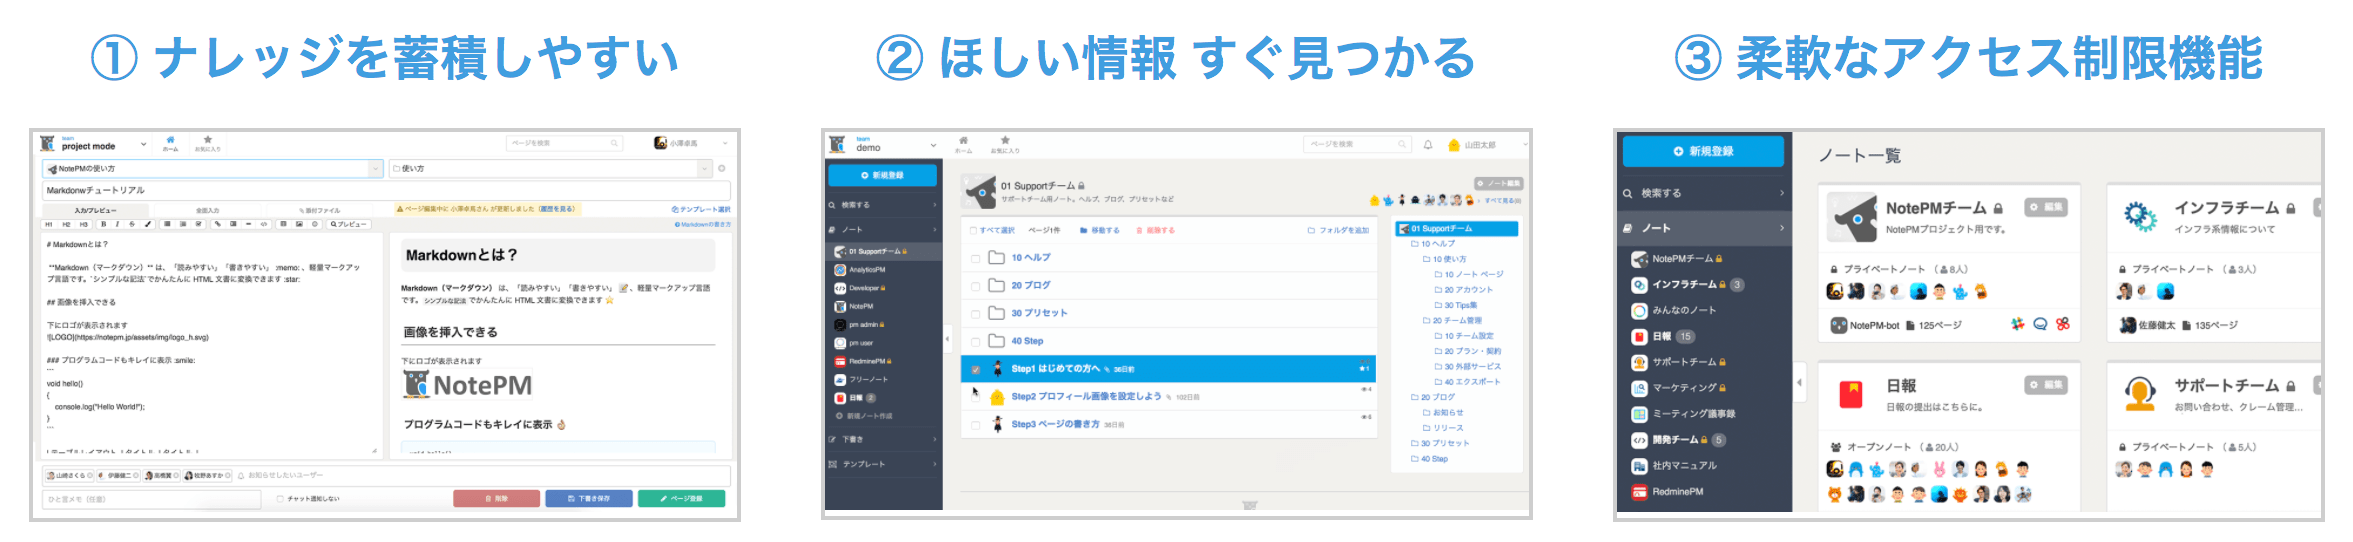This screenshot has width=2353, height=542.
Task: Click NotePMチーム owl logo on card
Action: (1851, 217)
